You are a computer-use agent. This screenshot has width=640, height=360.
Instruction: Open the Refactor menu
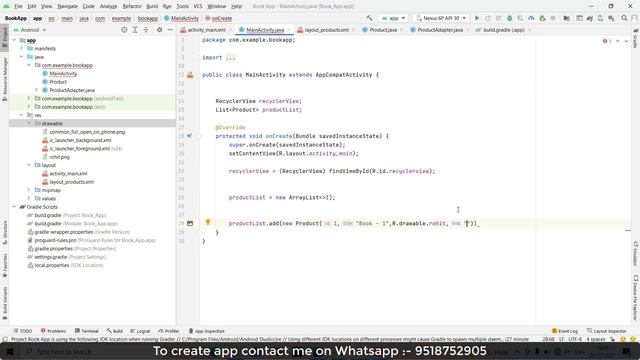pos(132,6)
